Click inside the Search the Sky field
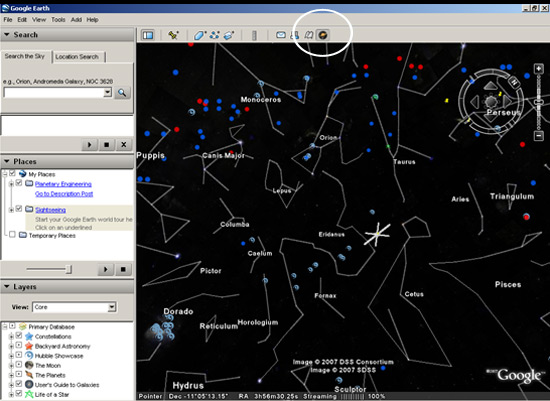The image size is (550, 401). coord(54,93)
